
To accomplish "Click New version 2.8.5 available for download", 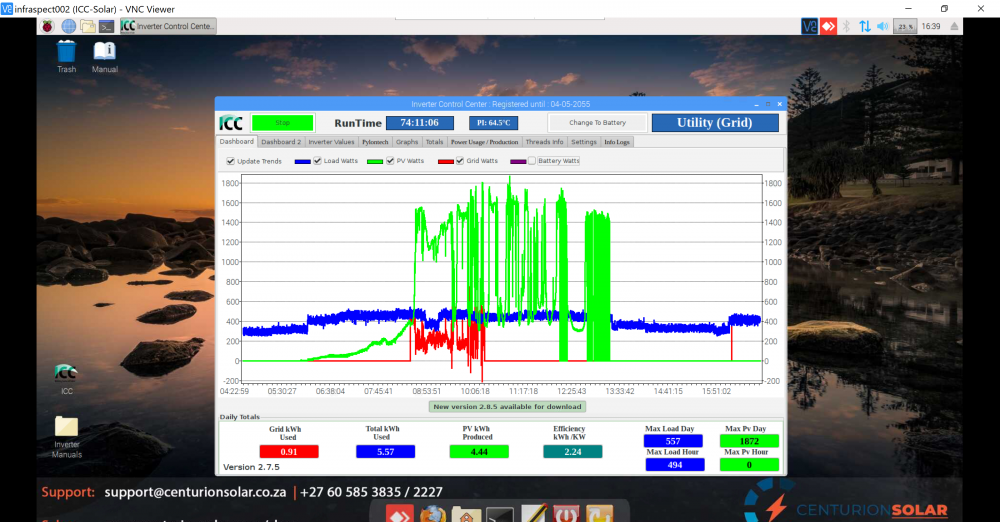I will pos(507,406).
